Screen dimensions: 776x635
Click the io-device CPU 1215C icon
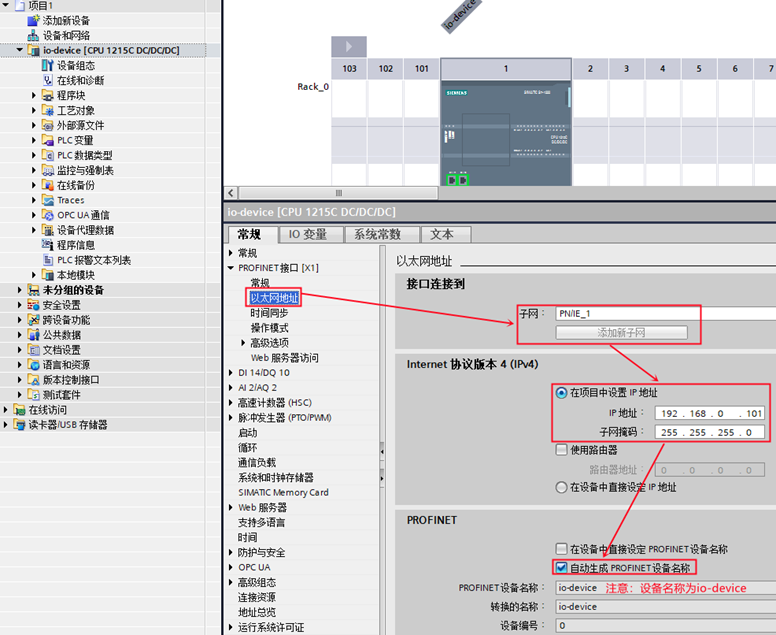(34, 50)
